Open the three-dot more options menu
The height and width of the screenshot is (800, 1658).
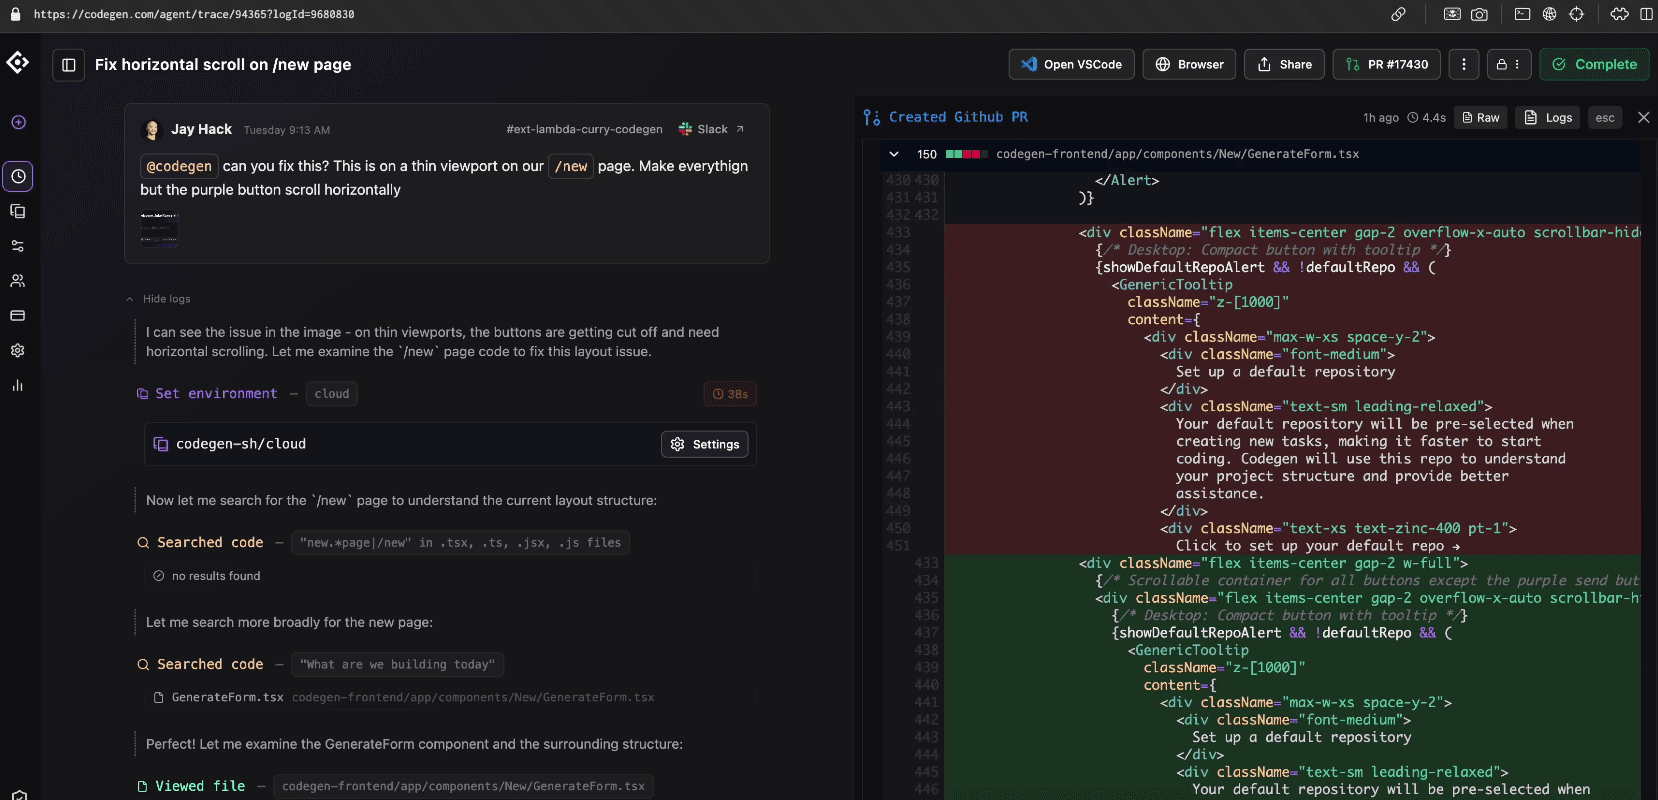pyautogui.click(x=1464, y=64)
